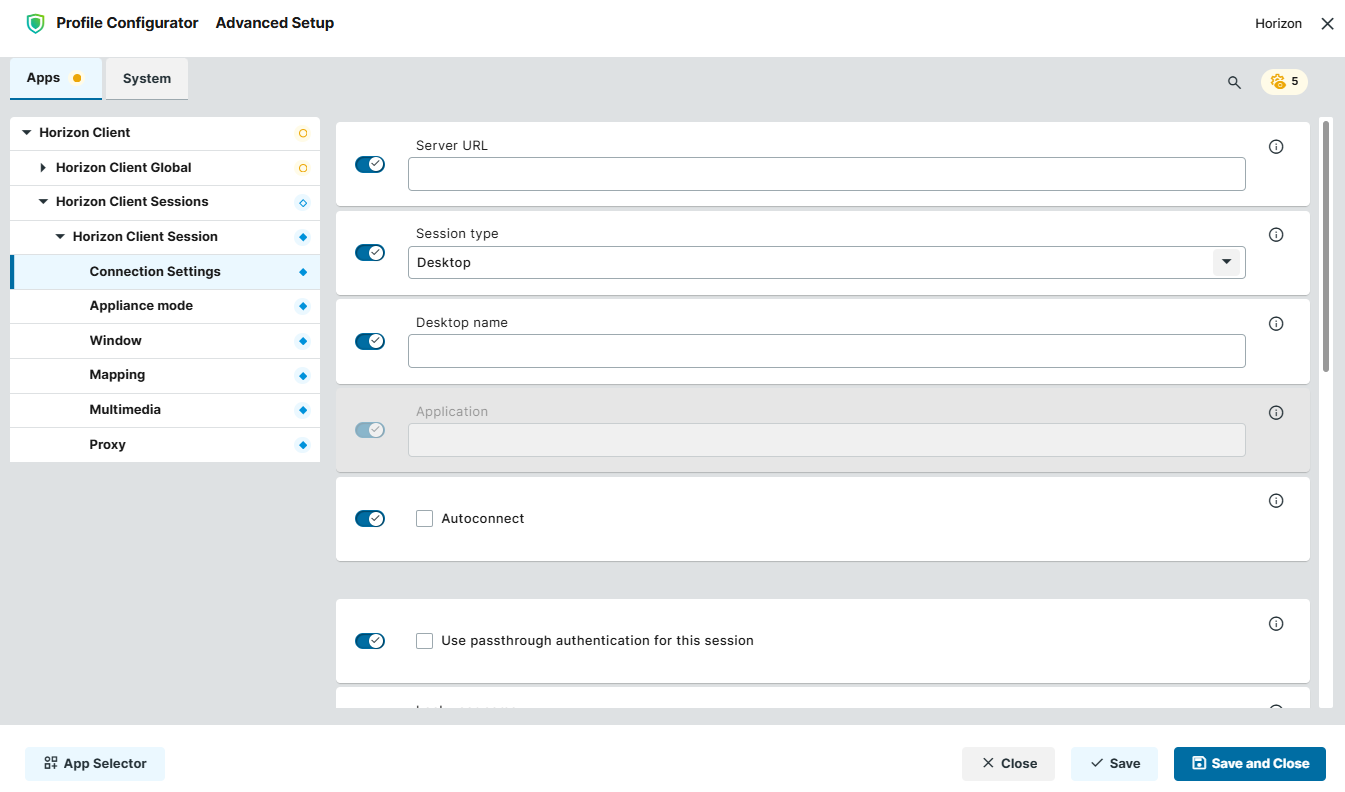Show info for Session type setting
The width and height of the screenshot is (1345, 792).
1276,235
